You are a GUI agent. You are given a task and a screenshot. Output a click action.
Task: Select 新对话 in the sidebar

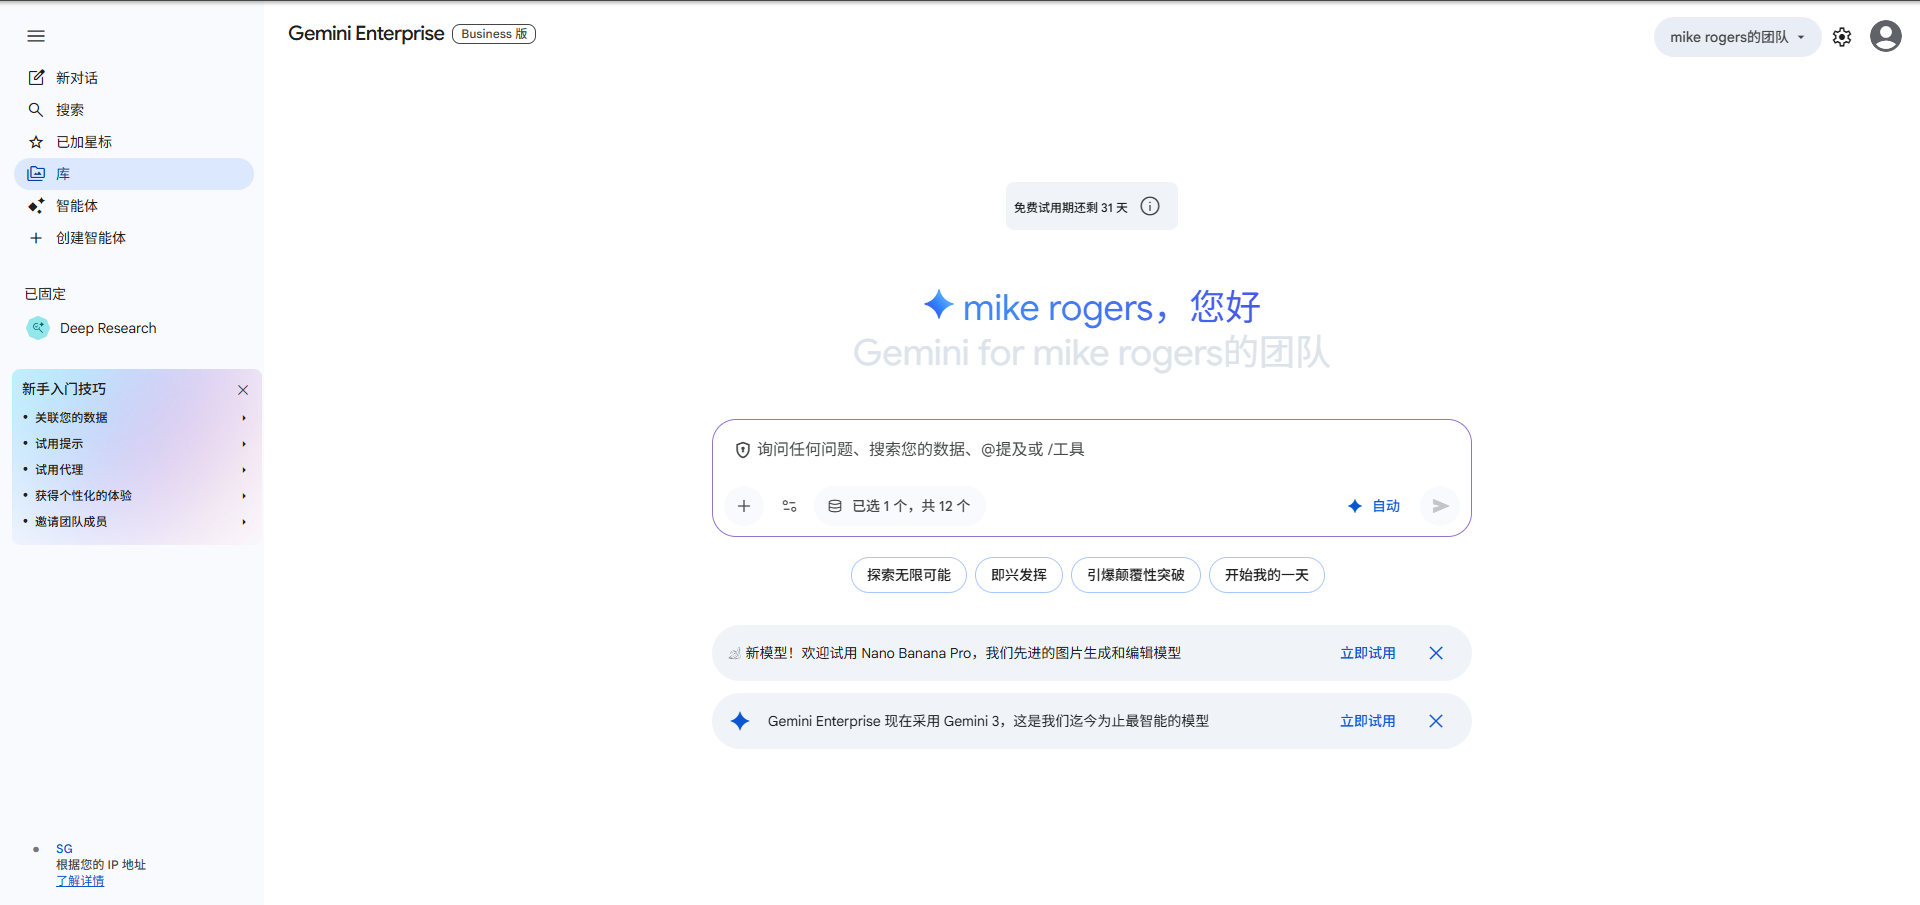[76, 78]
